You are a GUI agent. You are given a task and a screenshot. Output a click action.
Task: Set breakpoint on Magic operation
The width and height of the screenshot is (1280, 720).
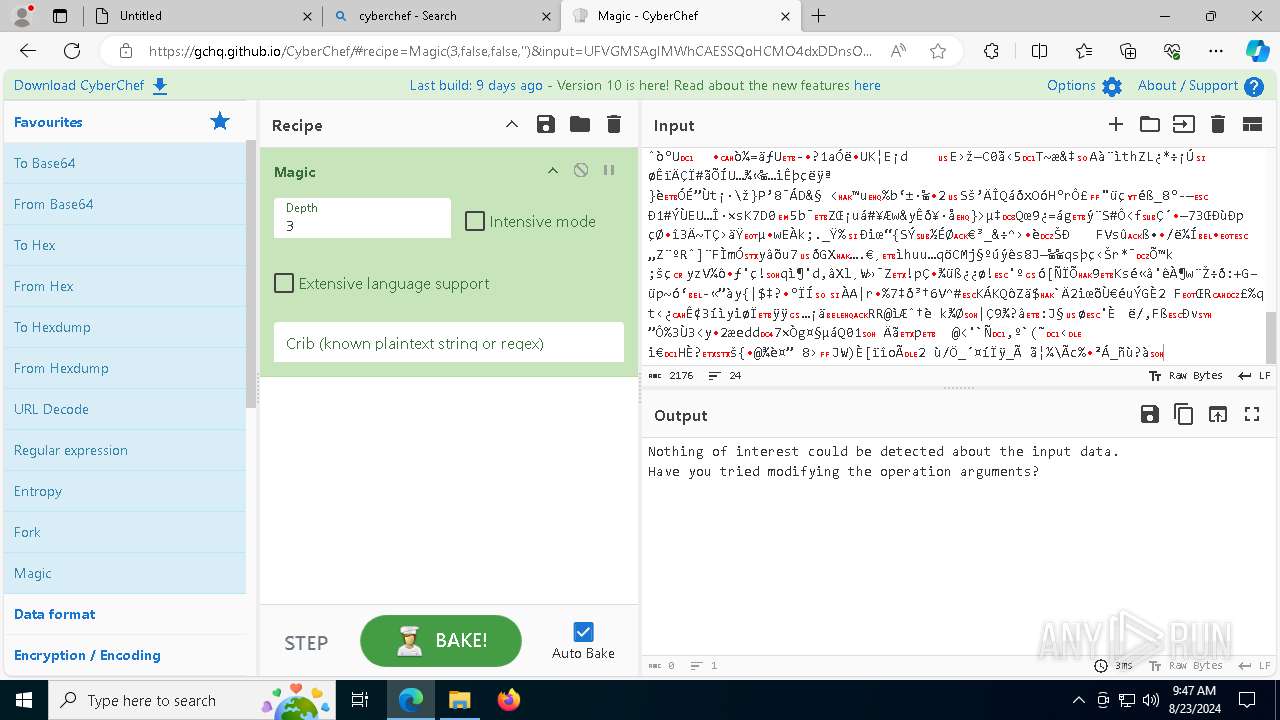(x=609, y=171)
